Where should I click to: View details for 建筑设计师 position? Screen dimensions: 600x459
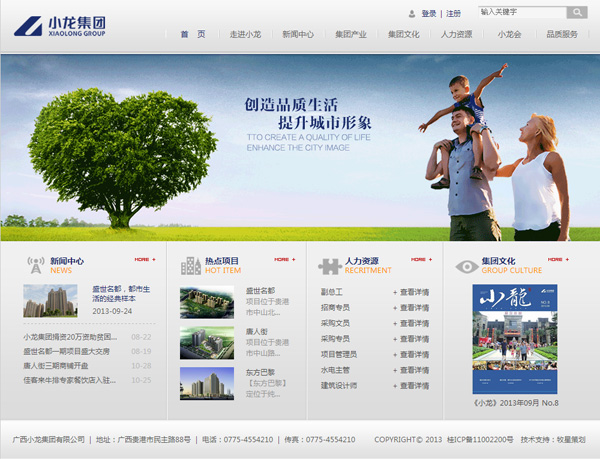[411, 386]
